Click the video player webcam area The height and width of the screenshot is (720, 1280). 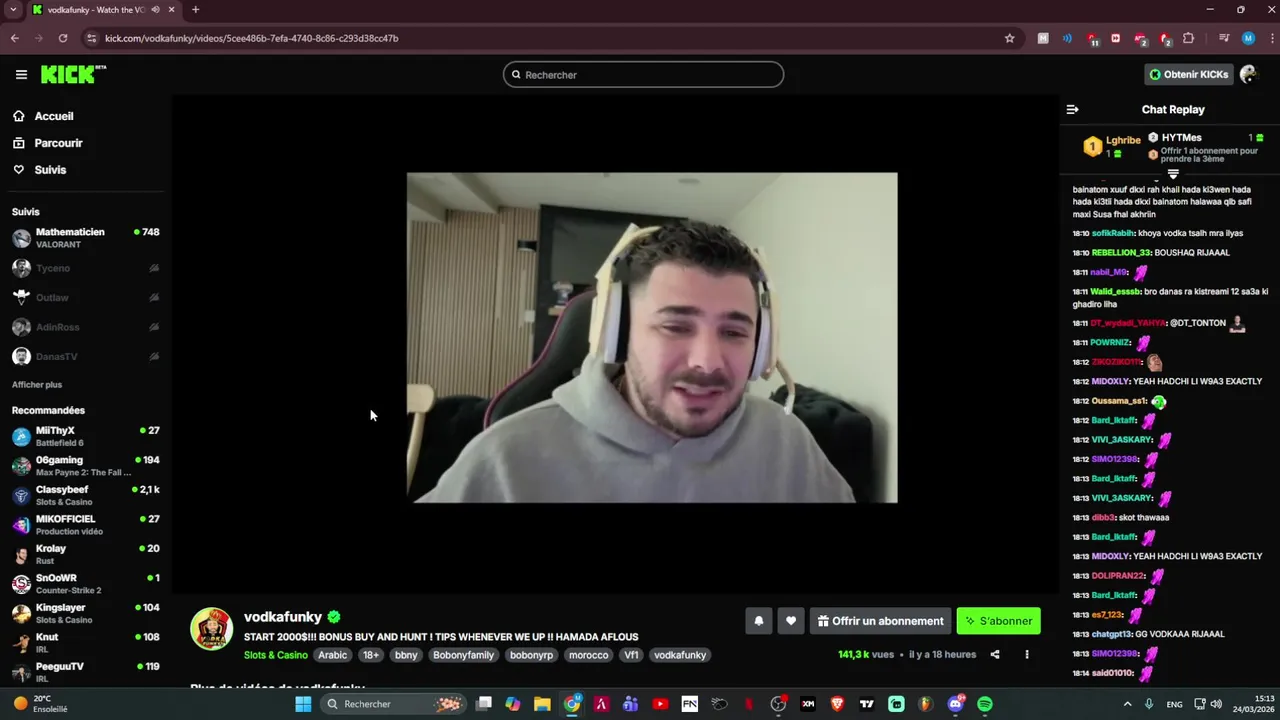(652, 338)
